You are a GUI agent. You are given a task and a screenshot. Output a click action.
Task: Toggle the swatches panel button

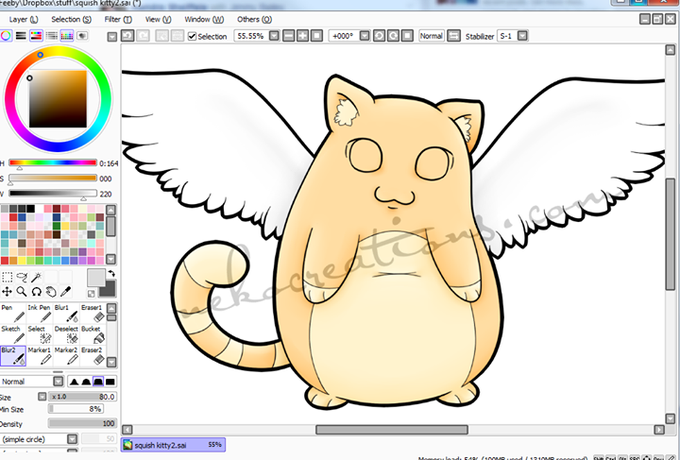coord(66,36)
